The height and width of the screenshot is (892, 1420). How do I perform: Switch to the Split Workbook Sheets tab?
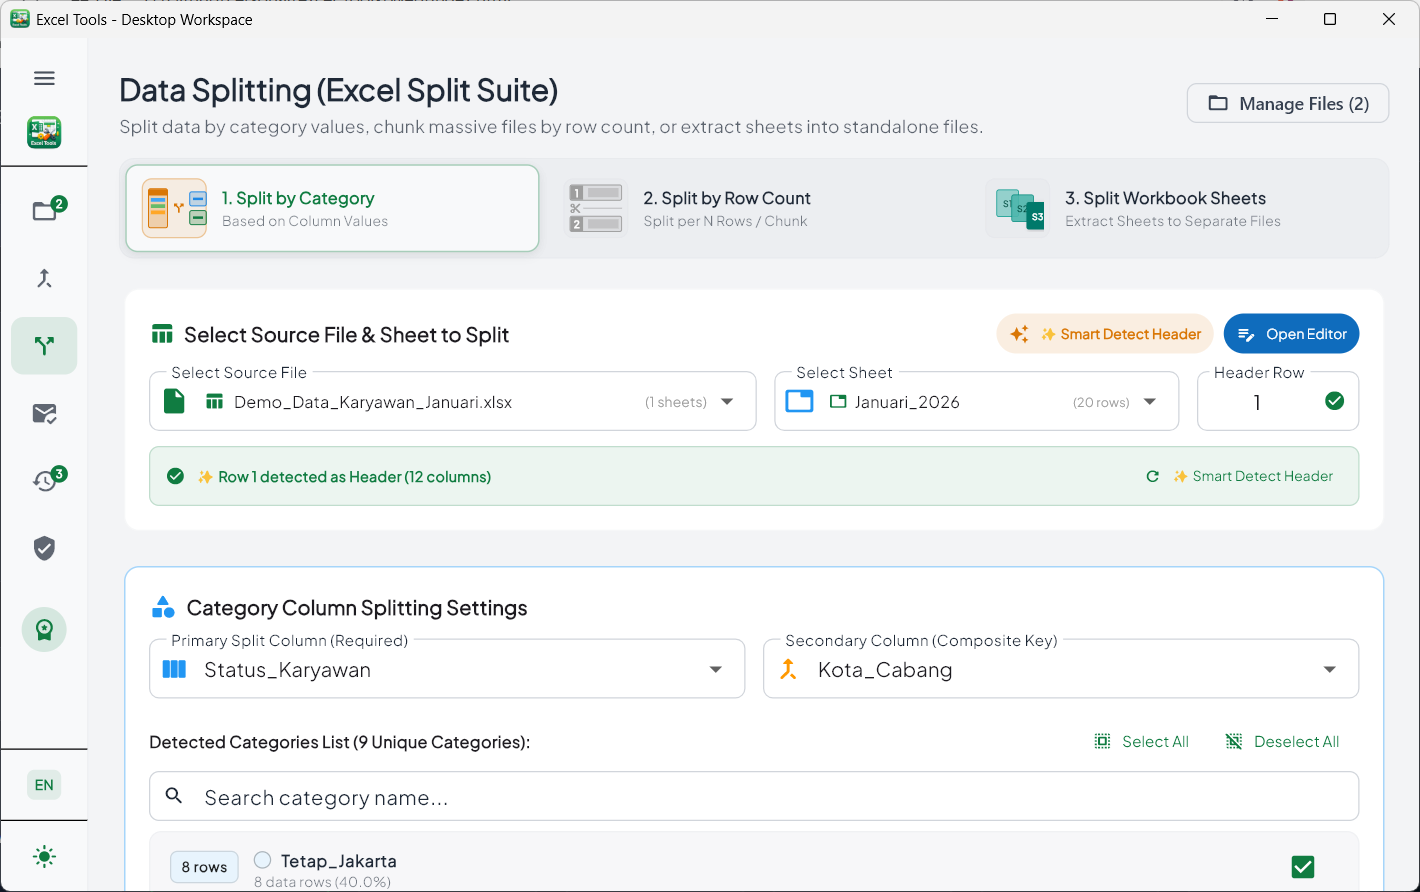pyautogui.click(x=1176, y=208)
